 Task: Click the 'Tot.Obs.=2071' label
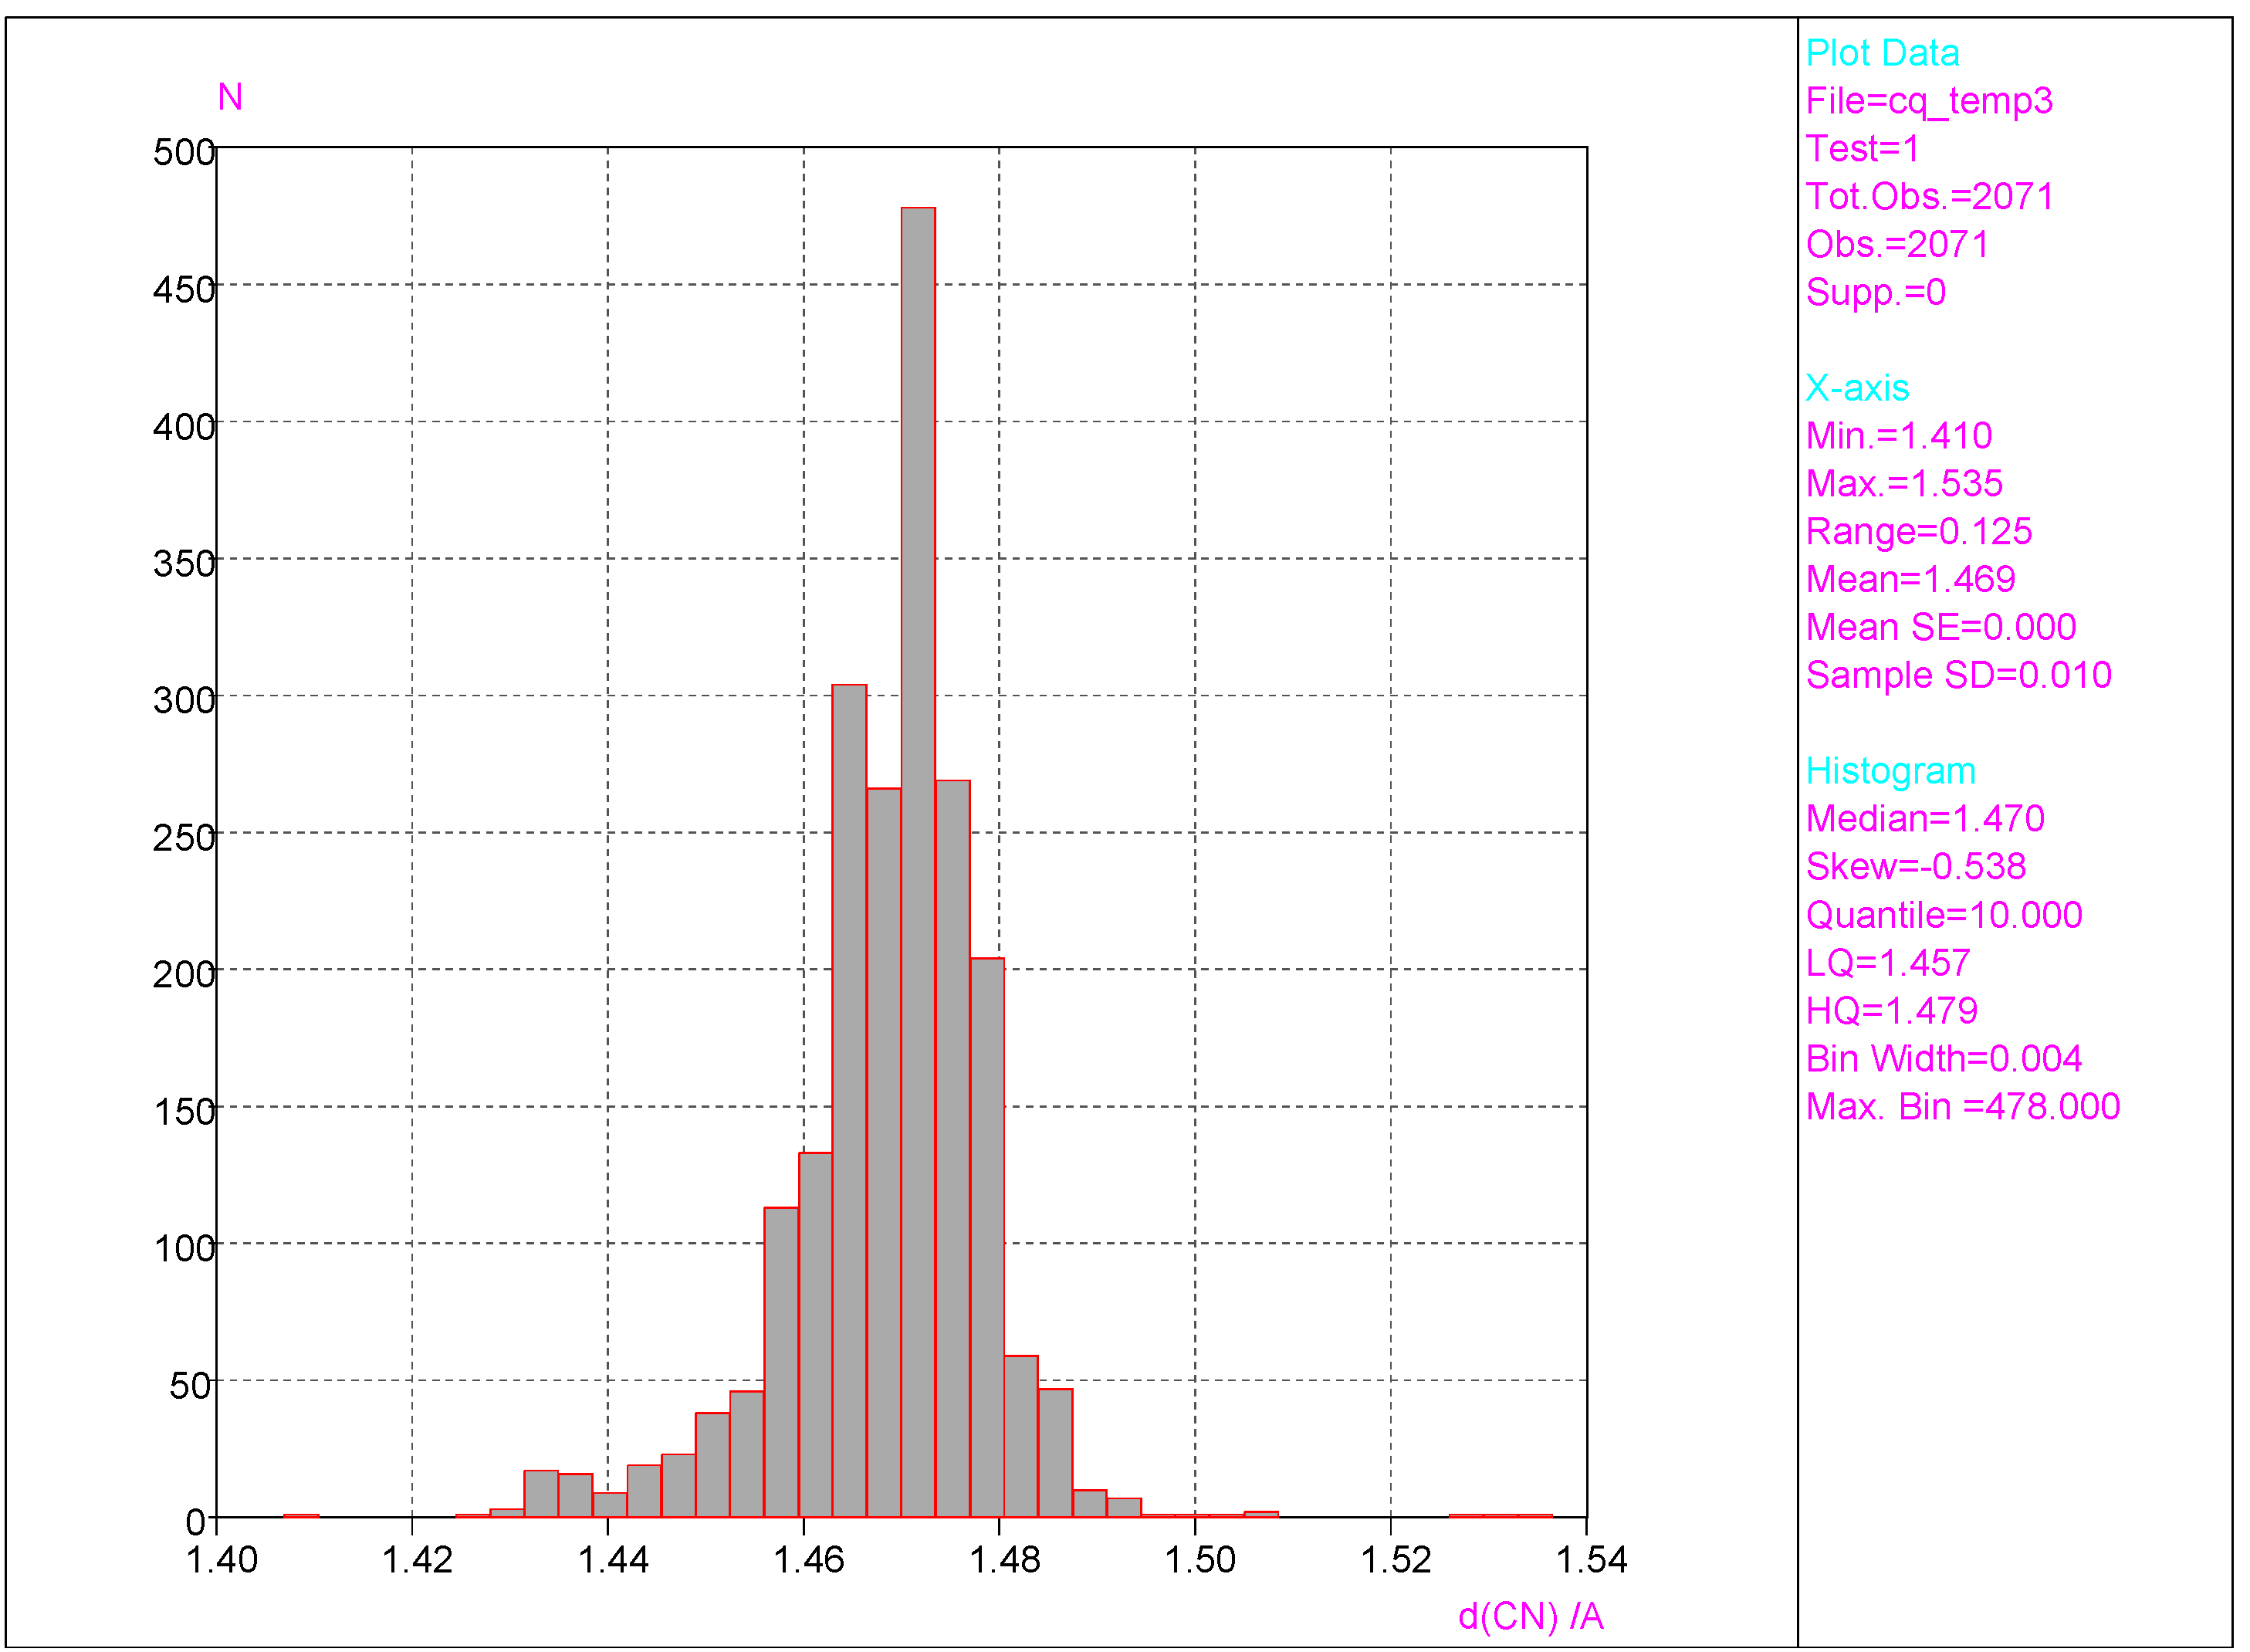(x=1929, y=197)
